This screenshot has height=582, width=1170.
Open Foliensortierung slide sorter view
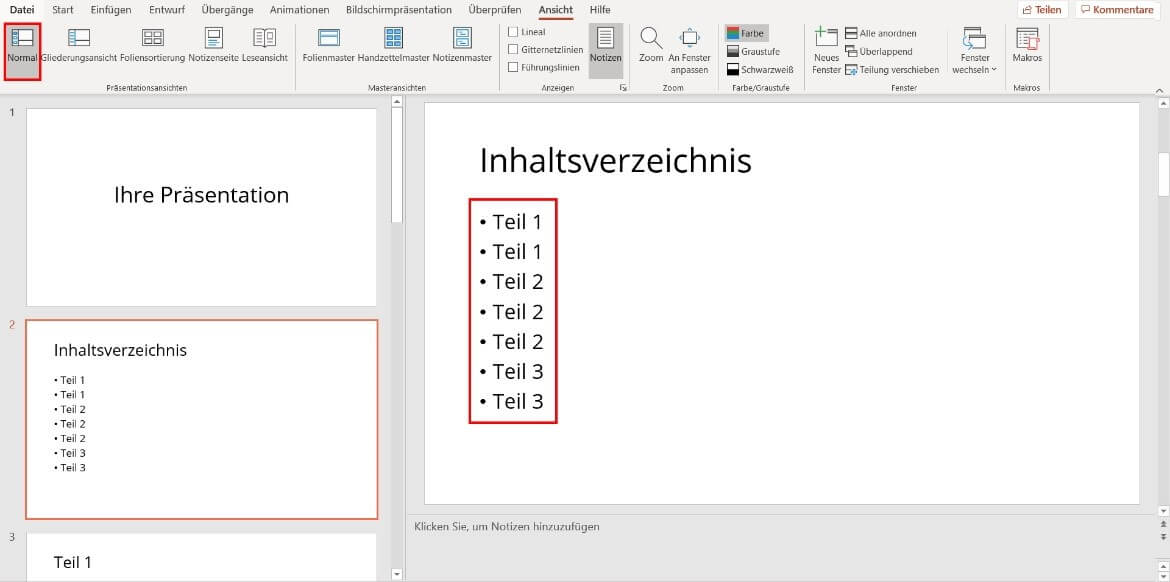pos(152,45)
